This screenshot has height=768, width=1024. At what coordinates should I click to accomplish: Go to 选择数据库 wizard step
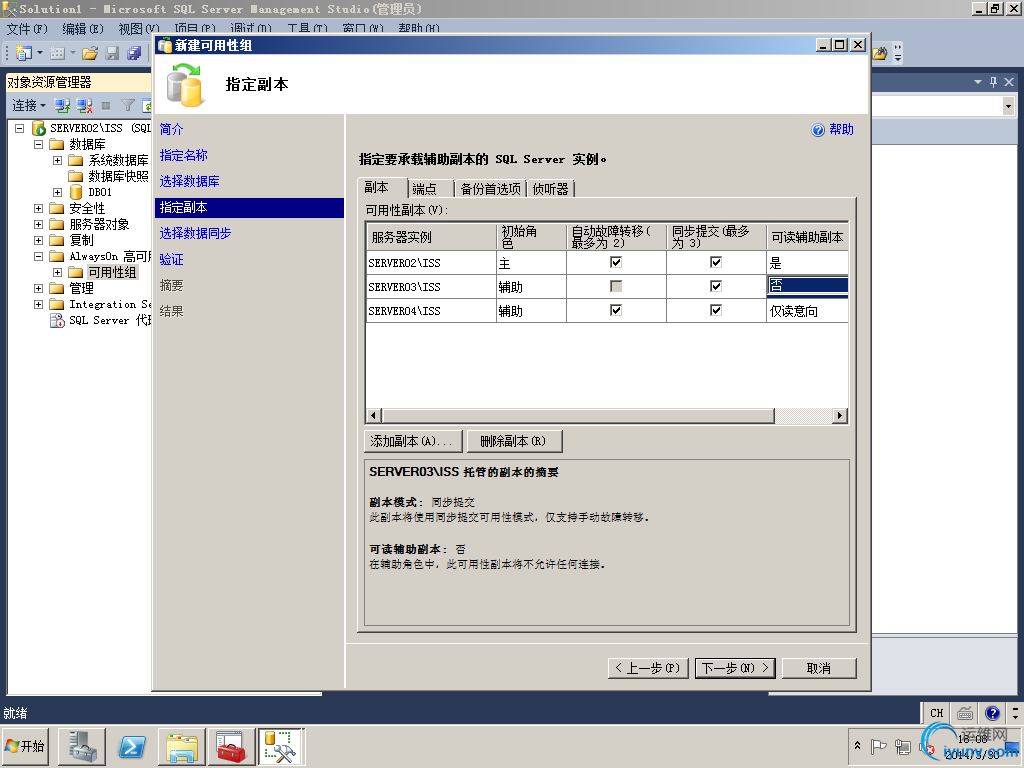point(189,182)
